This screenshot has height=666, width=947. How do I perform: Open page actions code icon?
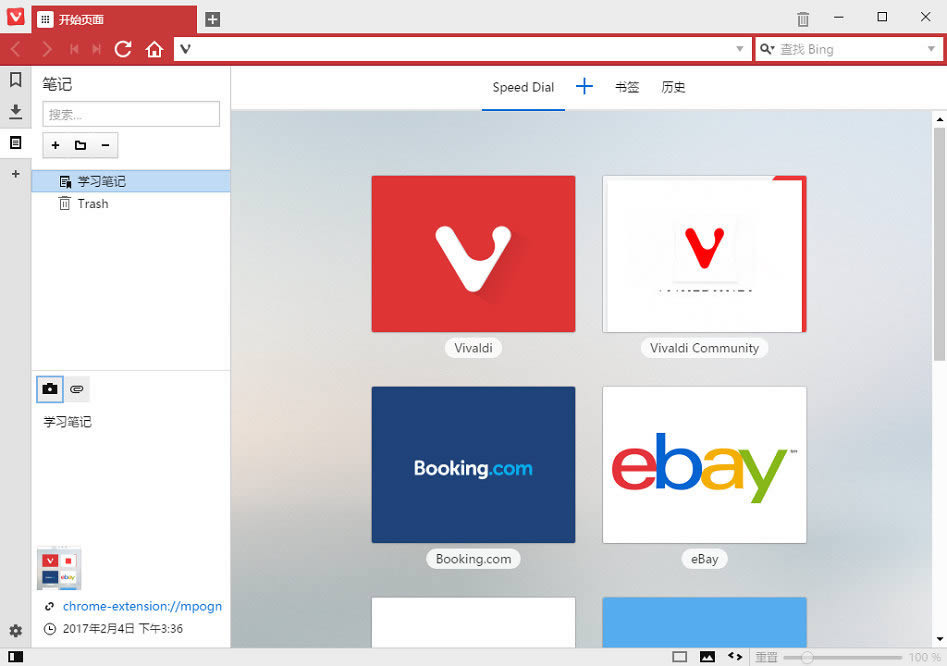[735, 656]
